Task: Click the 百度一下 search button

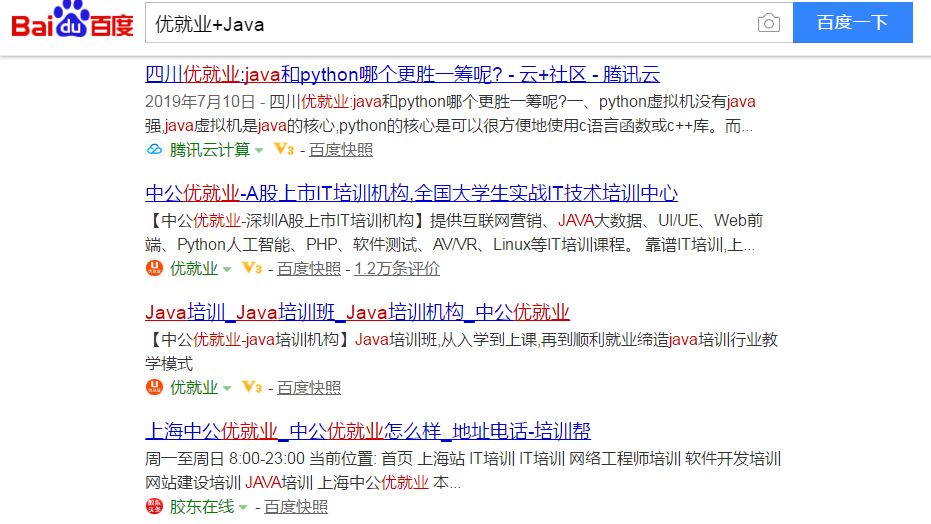Action: (x=853, y=23)
